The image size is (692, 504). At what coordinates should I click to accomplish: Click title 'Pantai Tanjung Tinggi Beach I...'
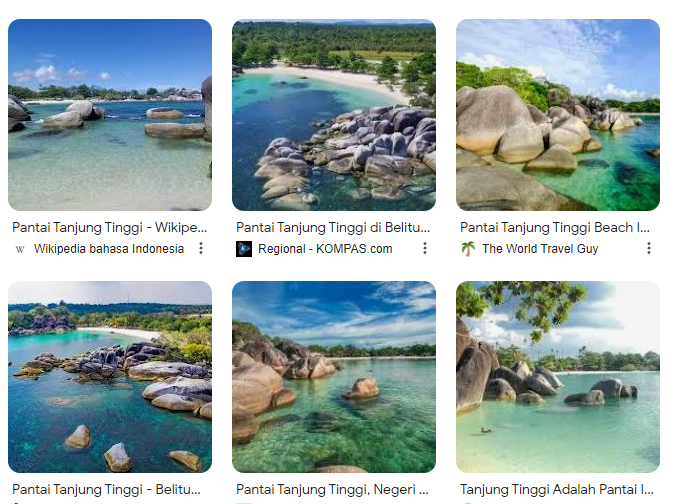pos(555,228)
